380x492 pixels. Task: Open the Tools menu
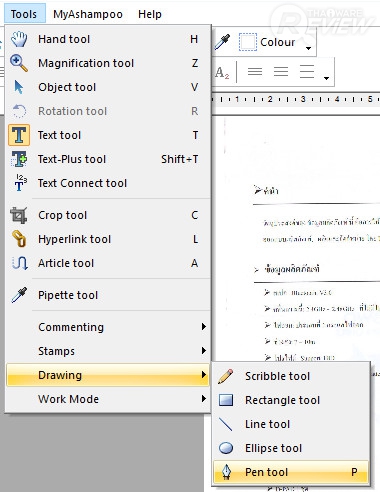click(25, 14)
